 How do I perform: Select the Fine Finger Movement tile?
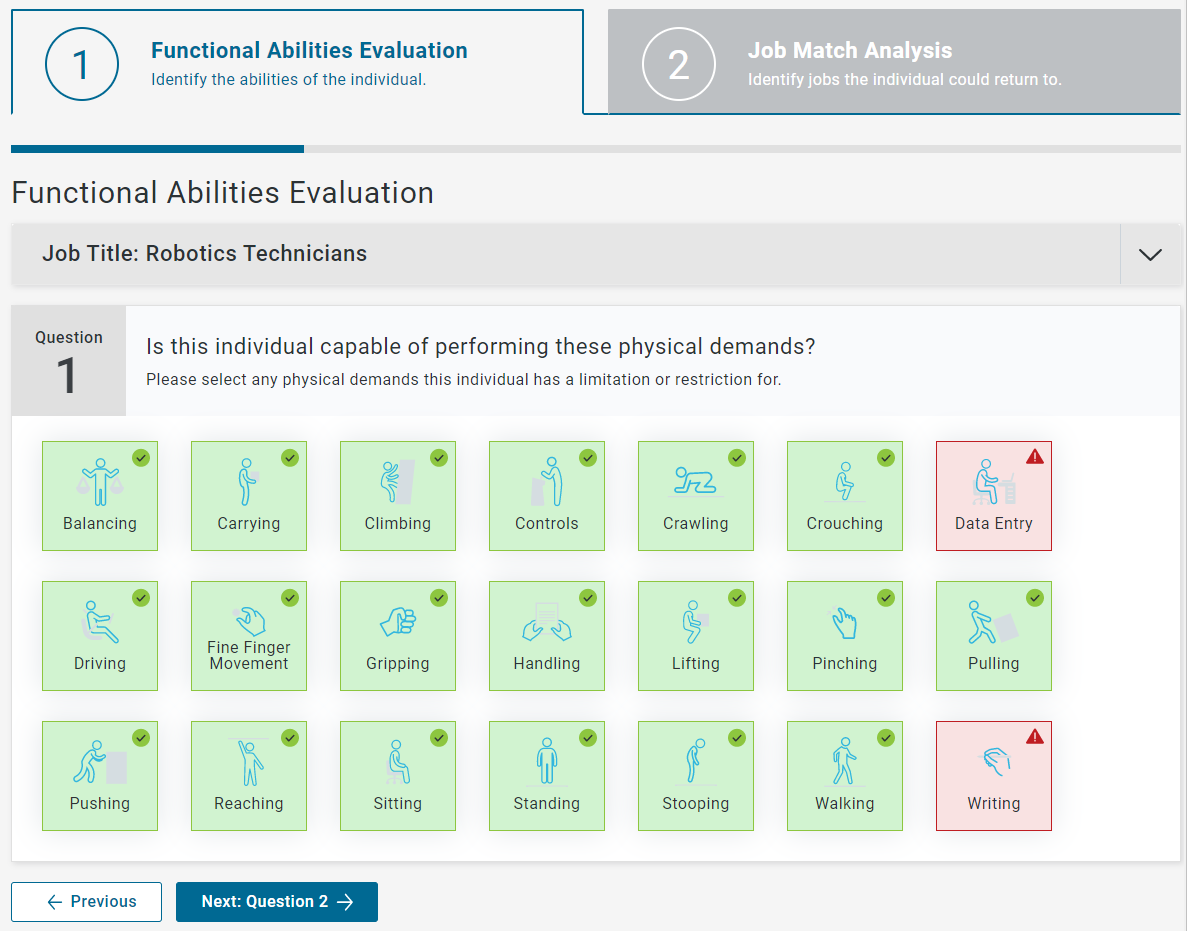coord(249,636)
